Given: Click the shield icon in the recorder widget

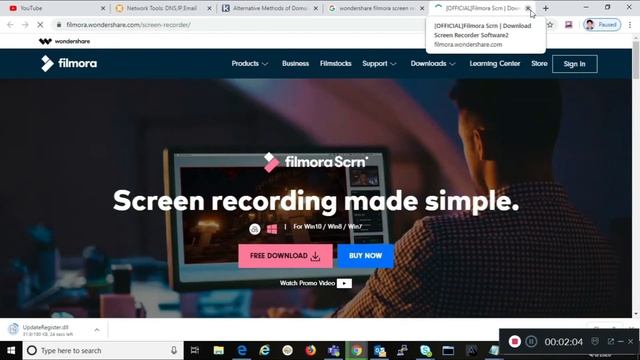Looking at the screenshot, I should pos(595,341).
